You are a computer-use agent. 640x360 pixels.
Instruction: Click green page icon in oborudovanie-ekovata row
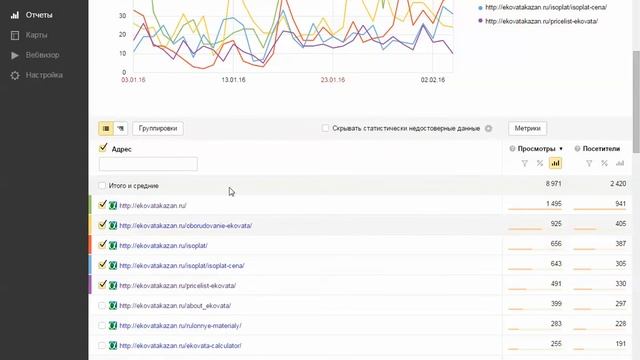point(113,226)
